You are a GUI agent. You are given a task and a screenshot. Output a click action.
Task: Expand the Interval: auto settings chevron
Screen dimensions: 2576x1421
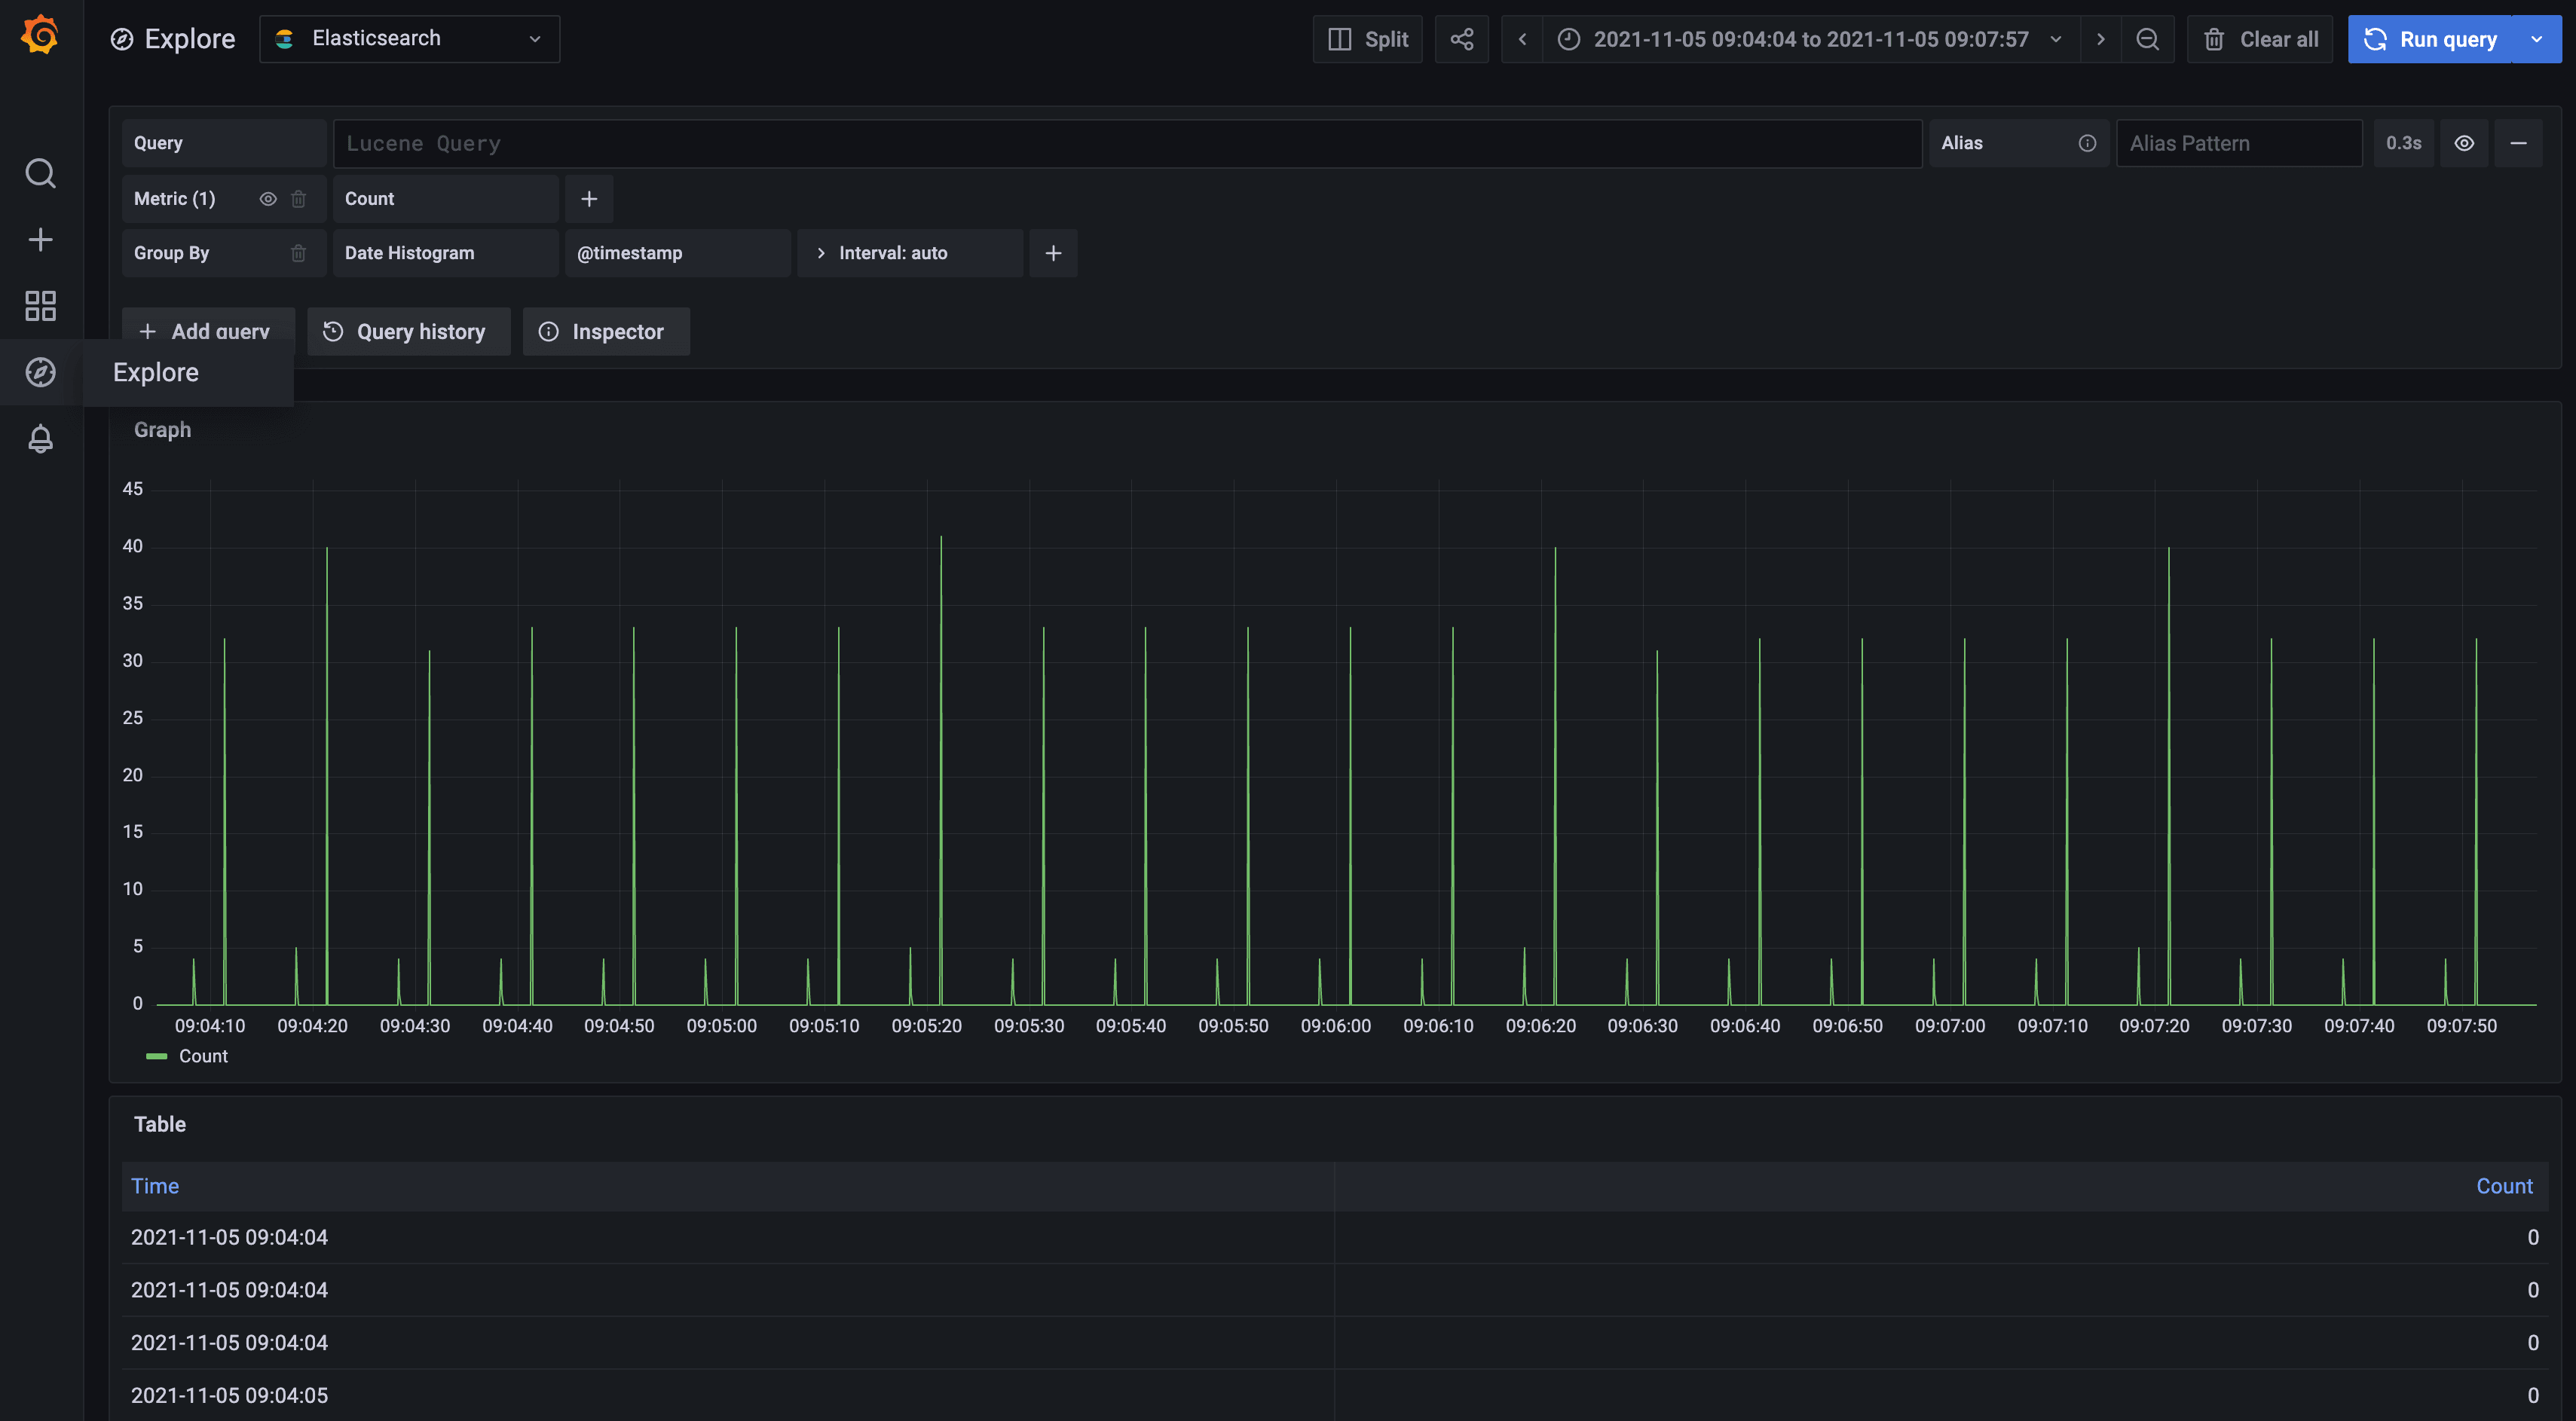[x=821, y=253]
